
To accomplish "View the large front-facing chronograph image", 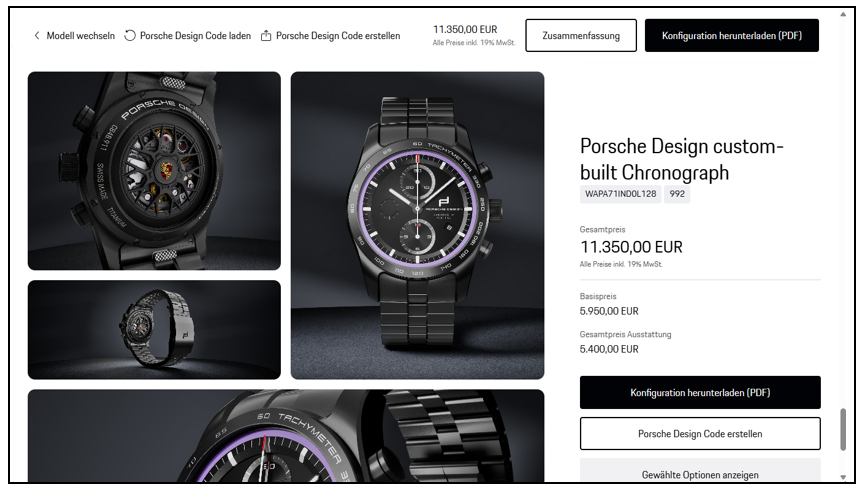I will pos(417,225).
